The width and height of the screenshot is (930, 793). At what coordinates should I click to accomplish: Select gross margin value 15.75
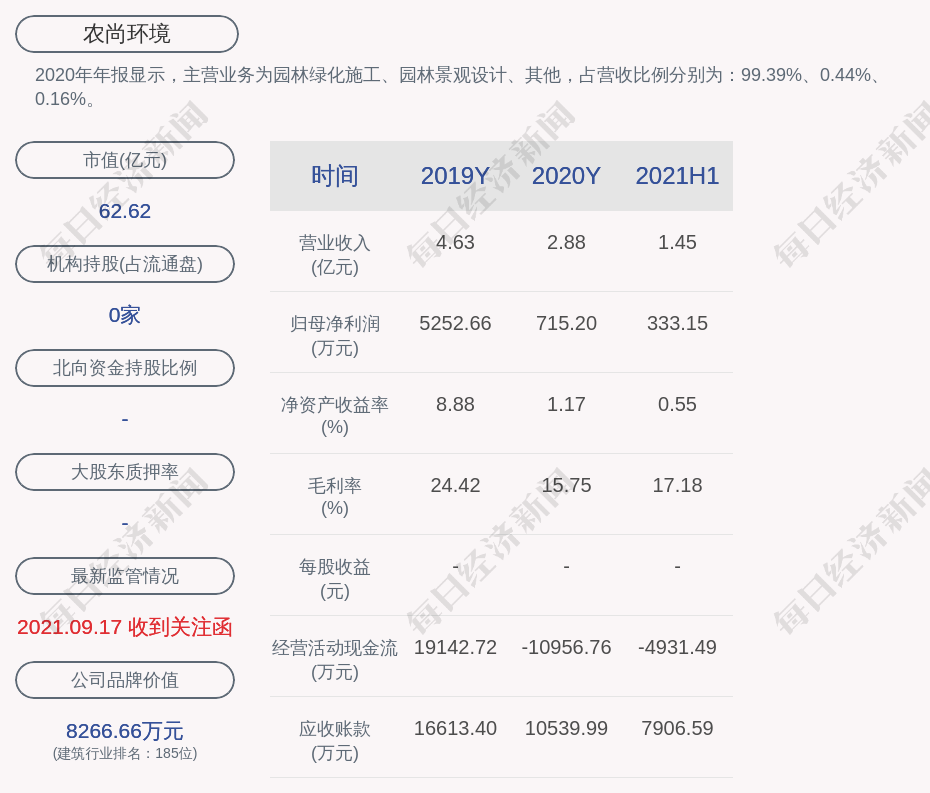click(566, 485)
